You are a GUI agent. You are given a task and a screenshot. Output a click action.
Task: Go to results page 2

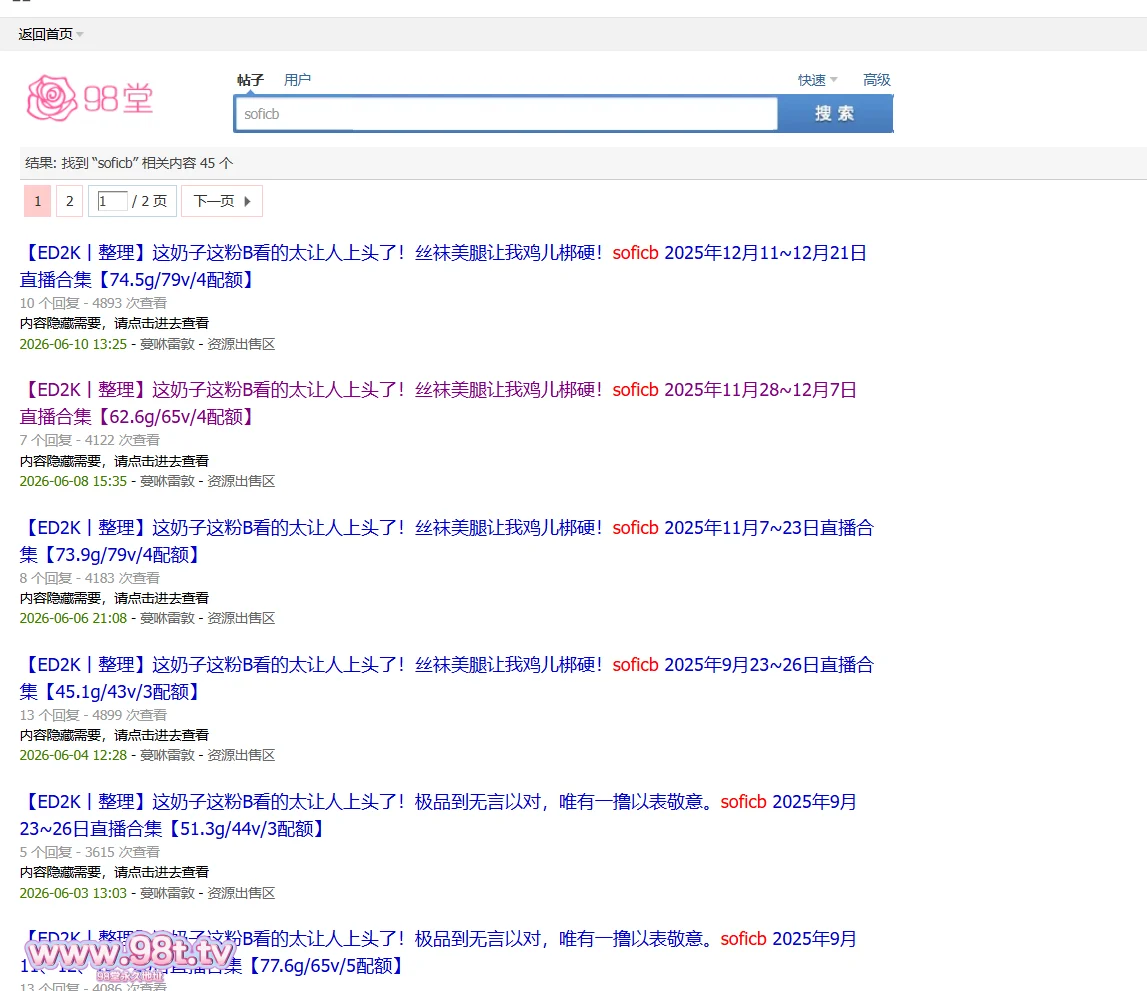point(69,201)
